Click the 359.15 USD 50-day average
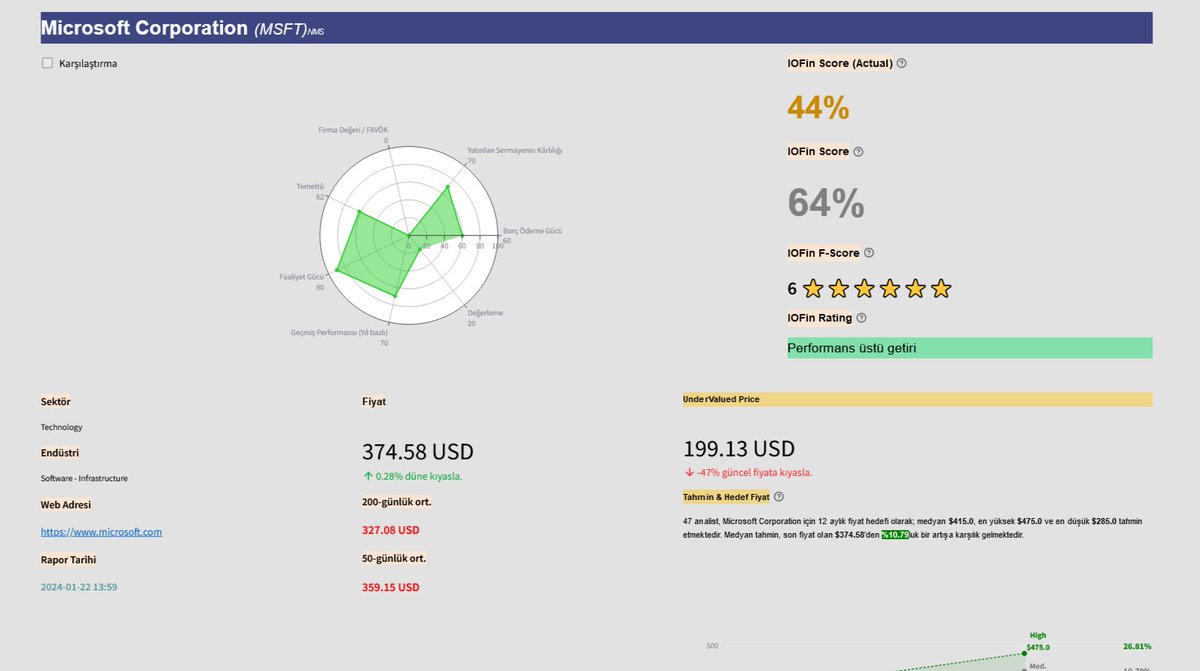Screen dimensions: 1200x671 point(390,587)
